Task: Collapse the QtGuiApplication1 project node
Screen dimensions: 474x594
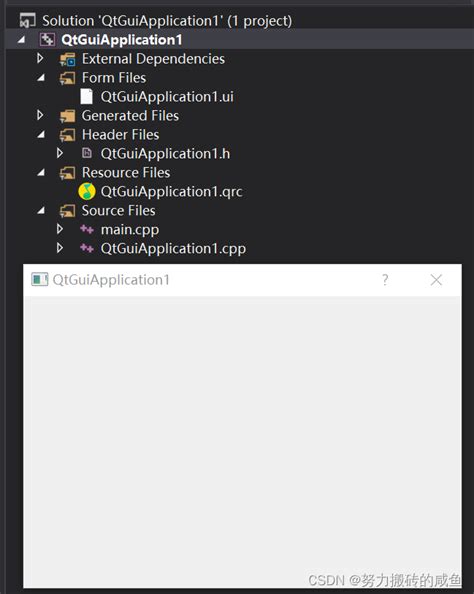Action: coord(21,39)
